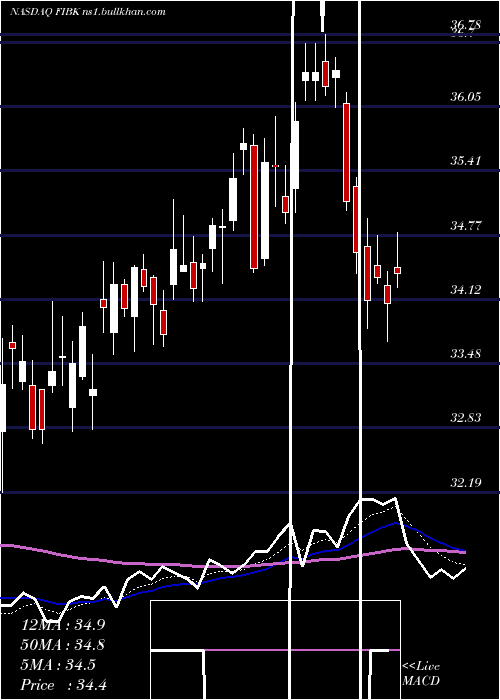Click the NASDAQ FIBK chart title text
The image size is (500, 700).
pos(88,12)
